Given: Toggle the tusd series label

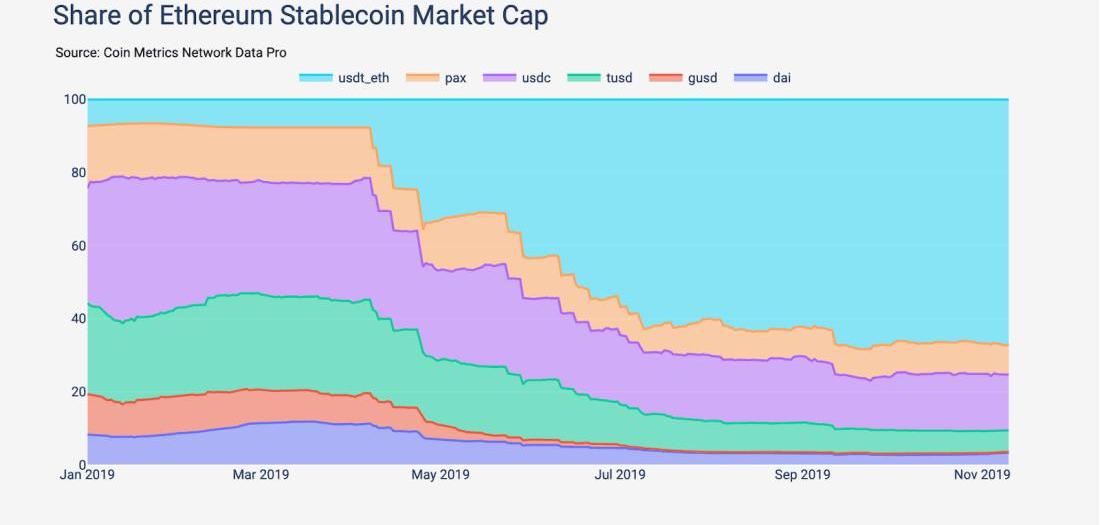Looking at the screenshot, I should coord(619,78).
